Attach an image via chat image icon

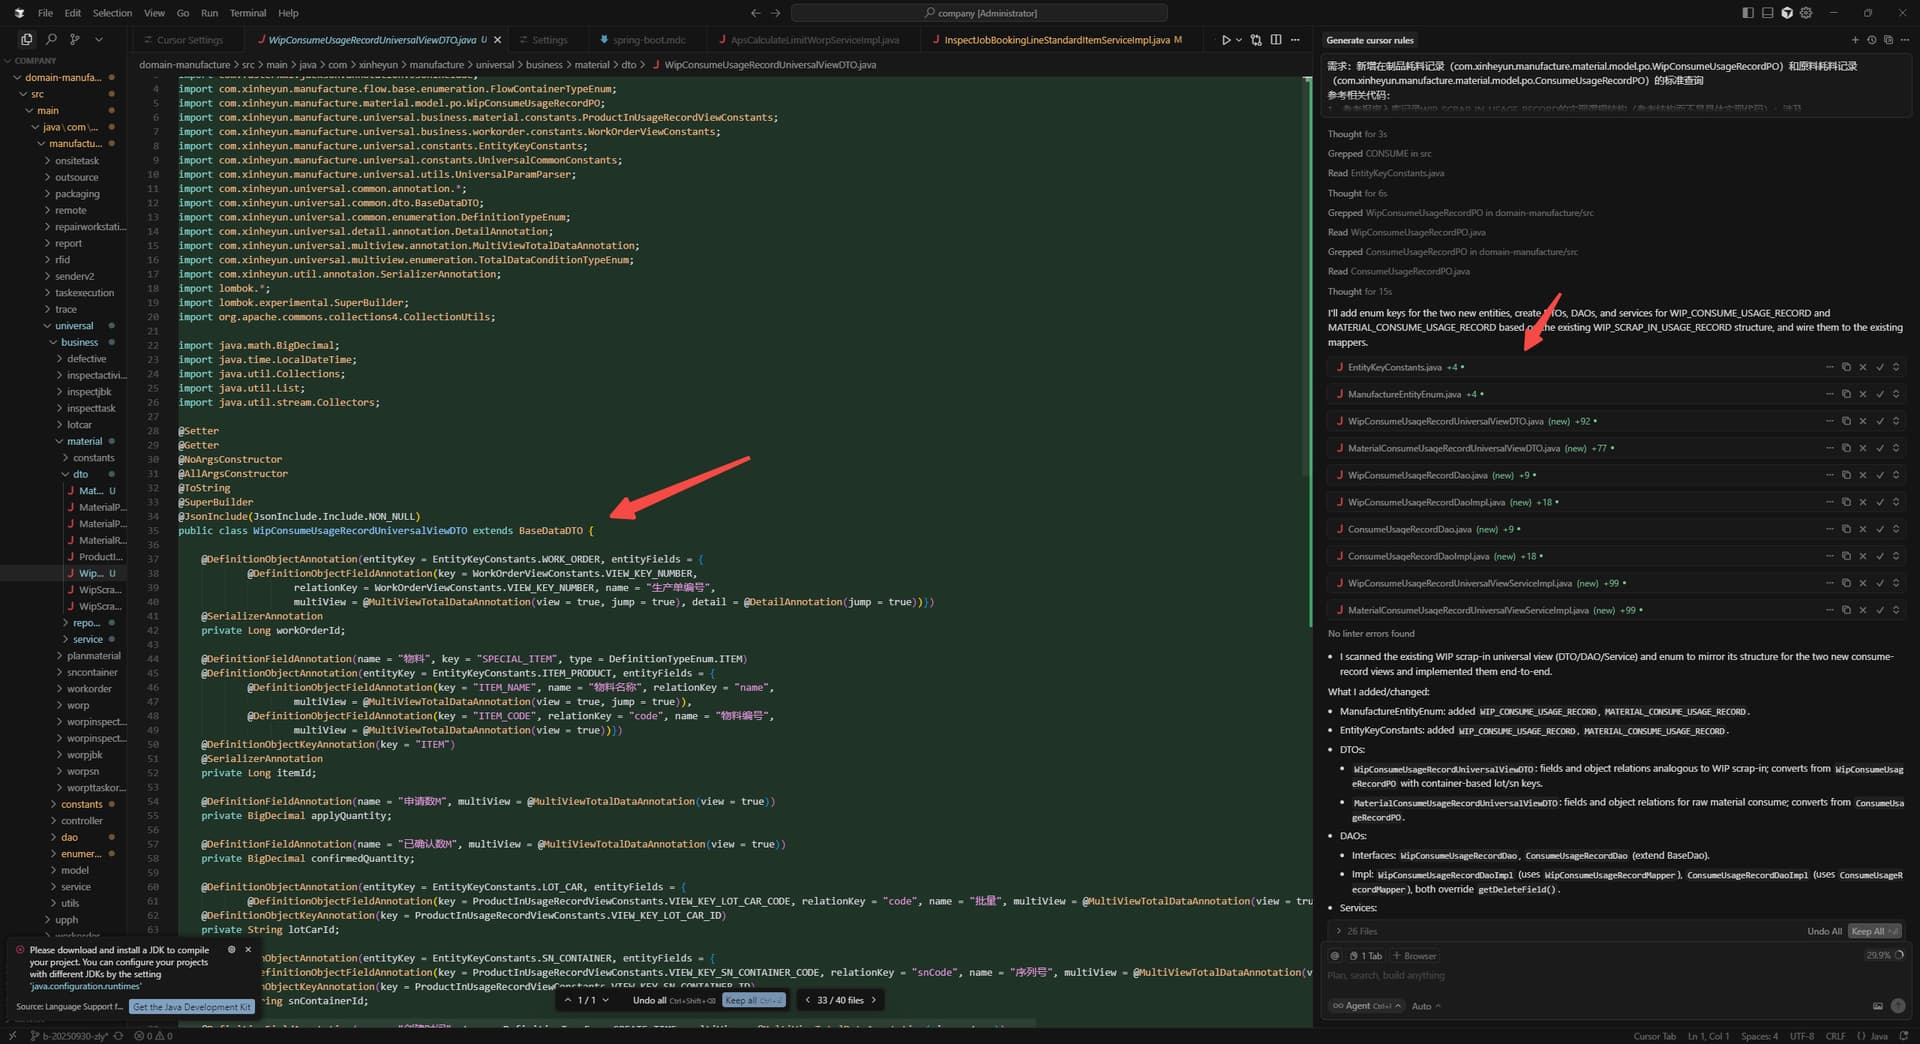[1877, 1006]
